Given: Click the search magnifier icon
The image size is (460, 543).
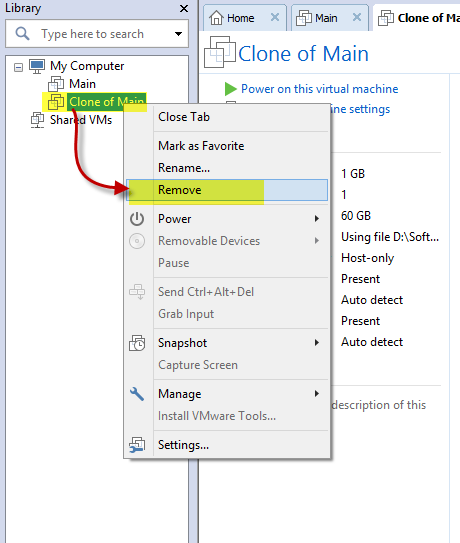Looking at the screenshot, I should [x=23, y=34].
